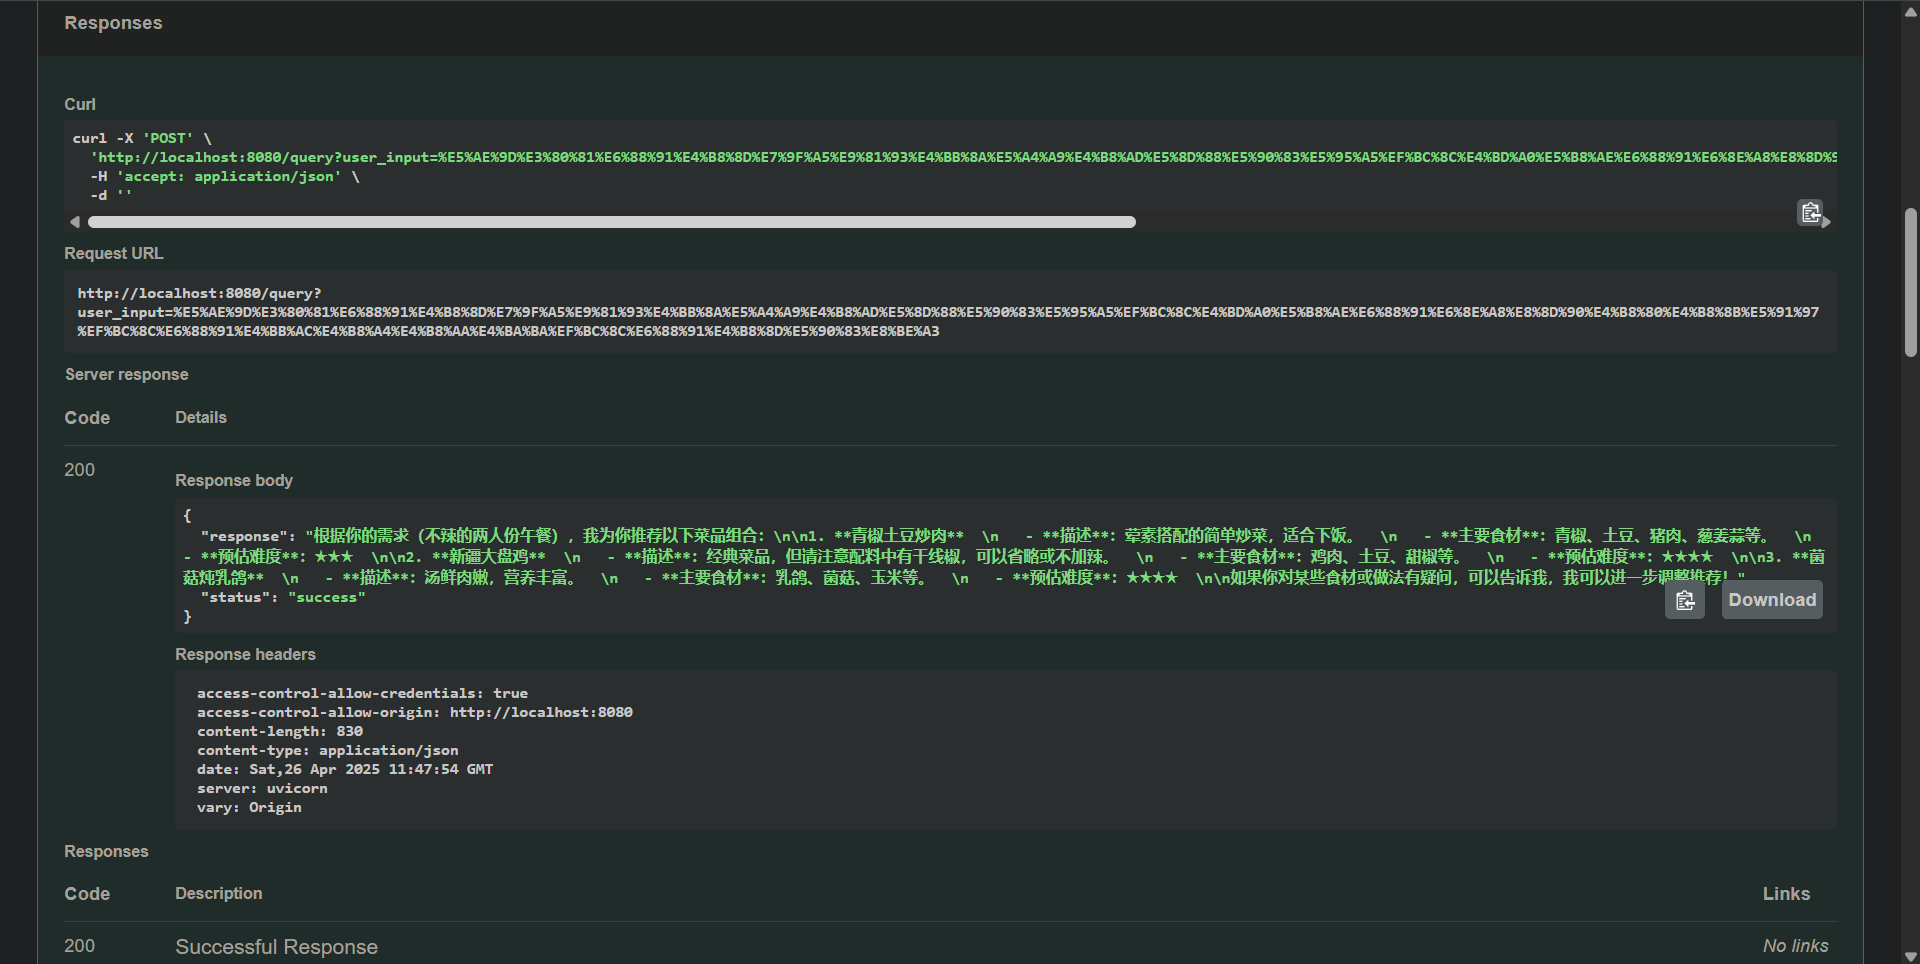This screenshot has width=1920, height=964.
Task: Click the clipboard icon beside the Download button
Action: coord(1685,599)
